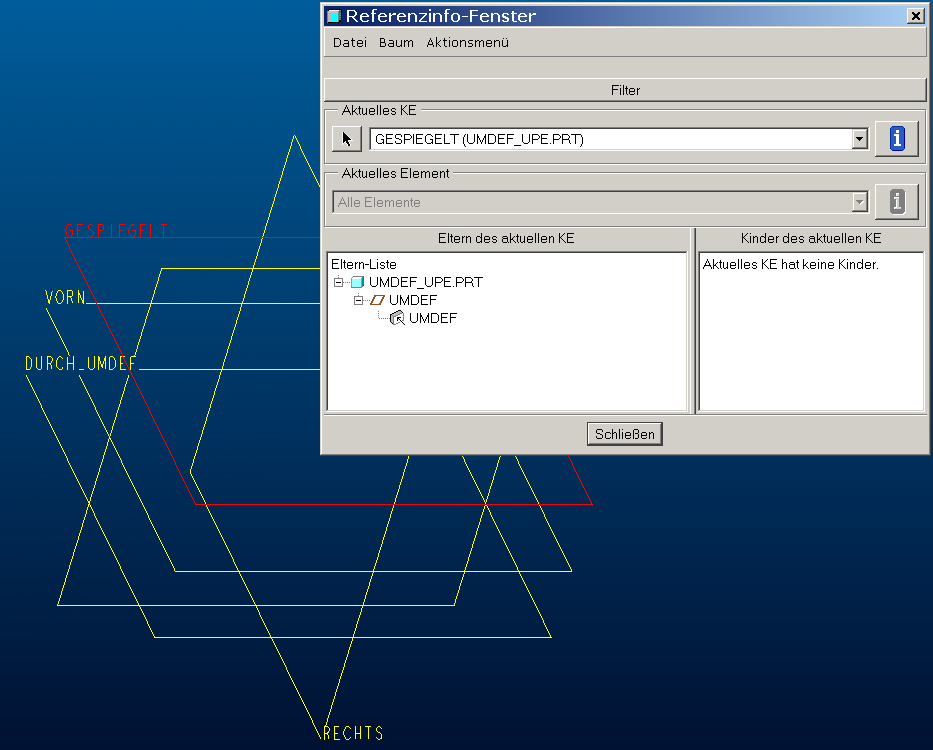Select the DURCH_UMDEF plane label
The width and height of the screenshot is (933, 750).
click(81, 363)
